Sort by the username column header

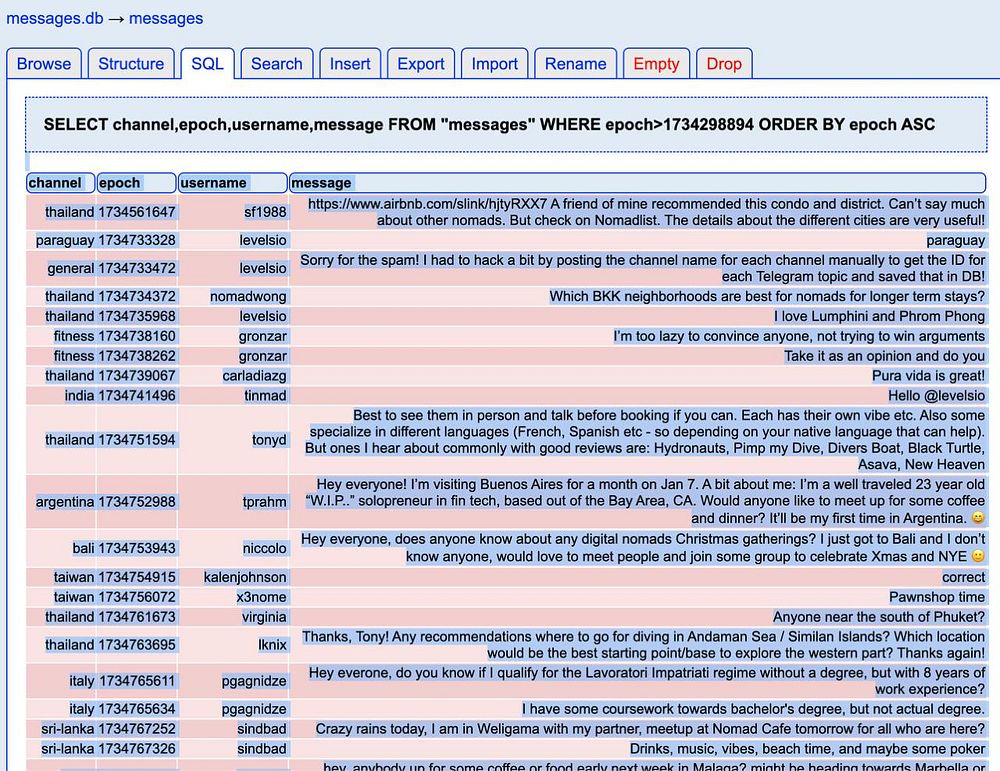233,183
